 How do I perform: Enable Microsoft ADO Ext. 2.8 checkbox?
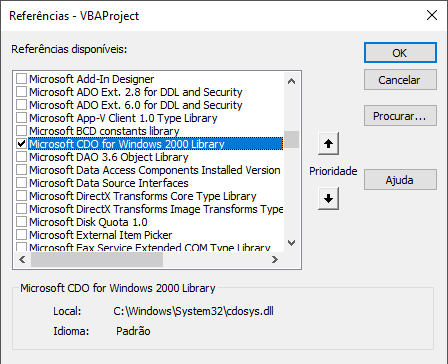point(22,92)
